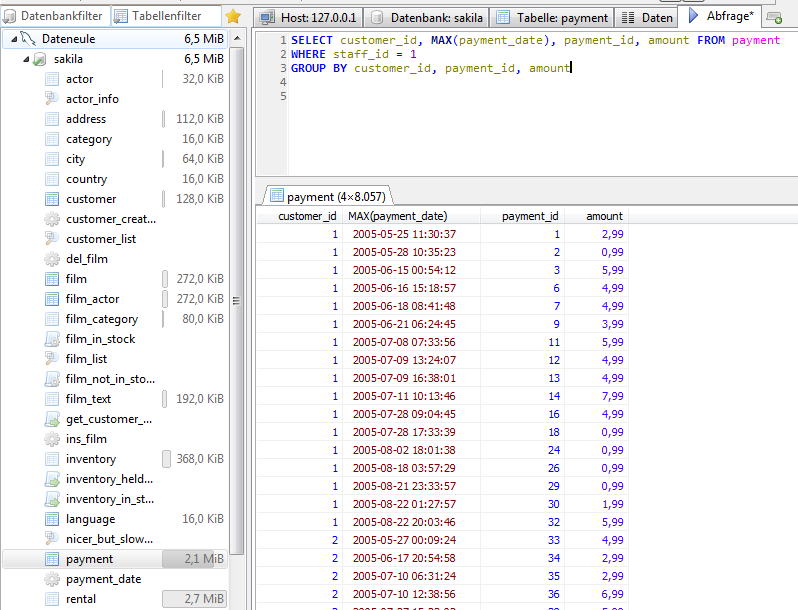Click the favorites star icon
Screen dimensions: 798x610
pyautogui.click(x=233, y=17)
